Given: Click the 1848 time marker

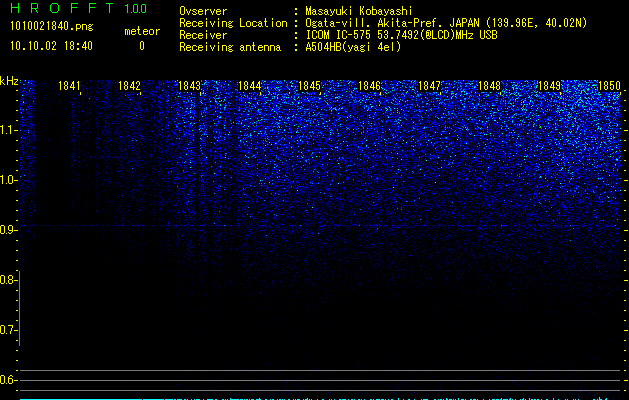Looking at the screenshot, I should click(x=489, y=85).
